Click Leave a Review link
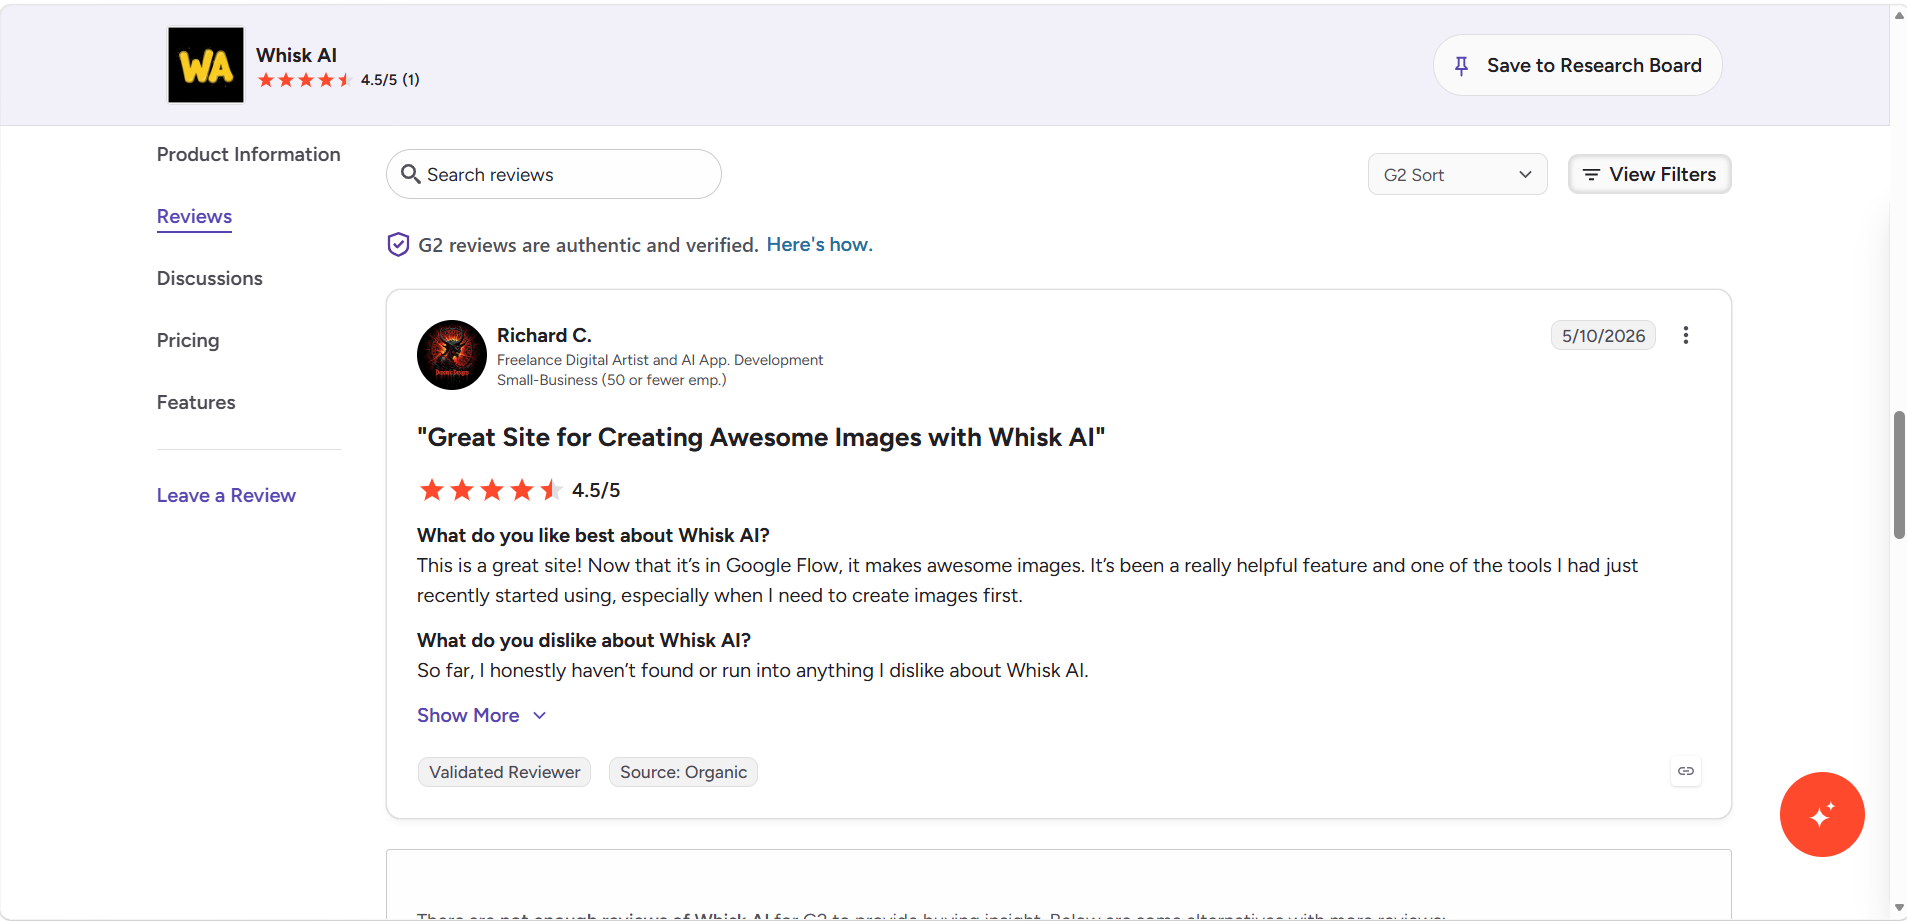The image size is (1907, 921). point(226,495)
